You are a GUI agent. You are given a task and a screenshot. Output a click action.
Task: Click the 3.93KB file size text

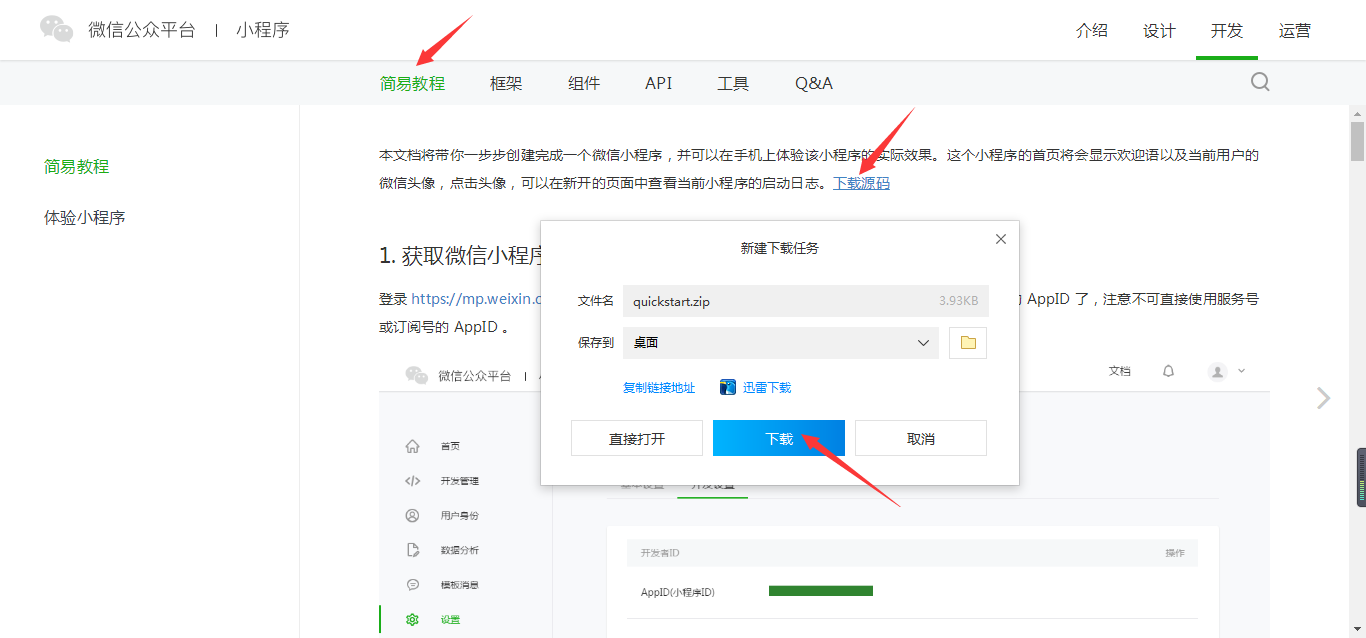tap(958, 301)
